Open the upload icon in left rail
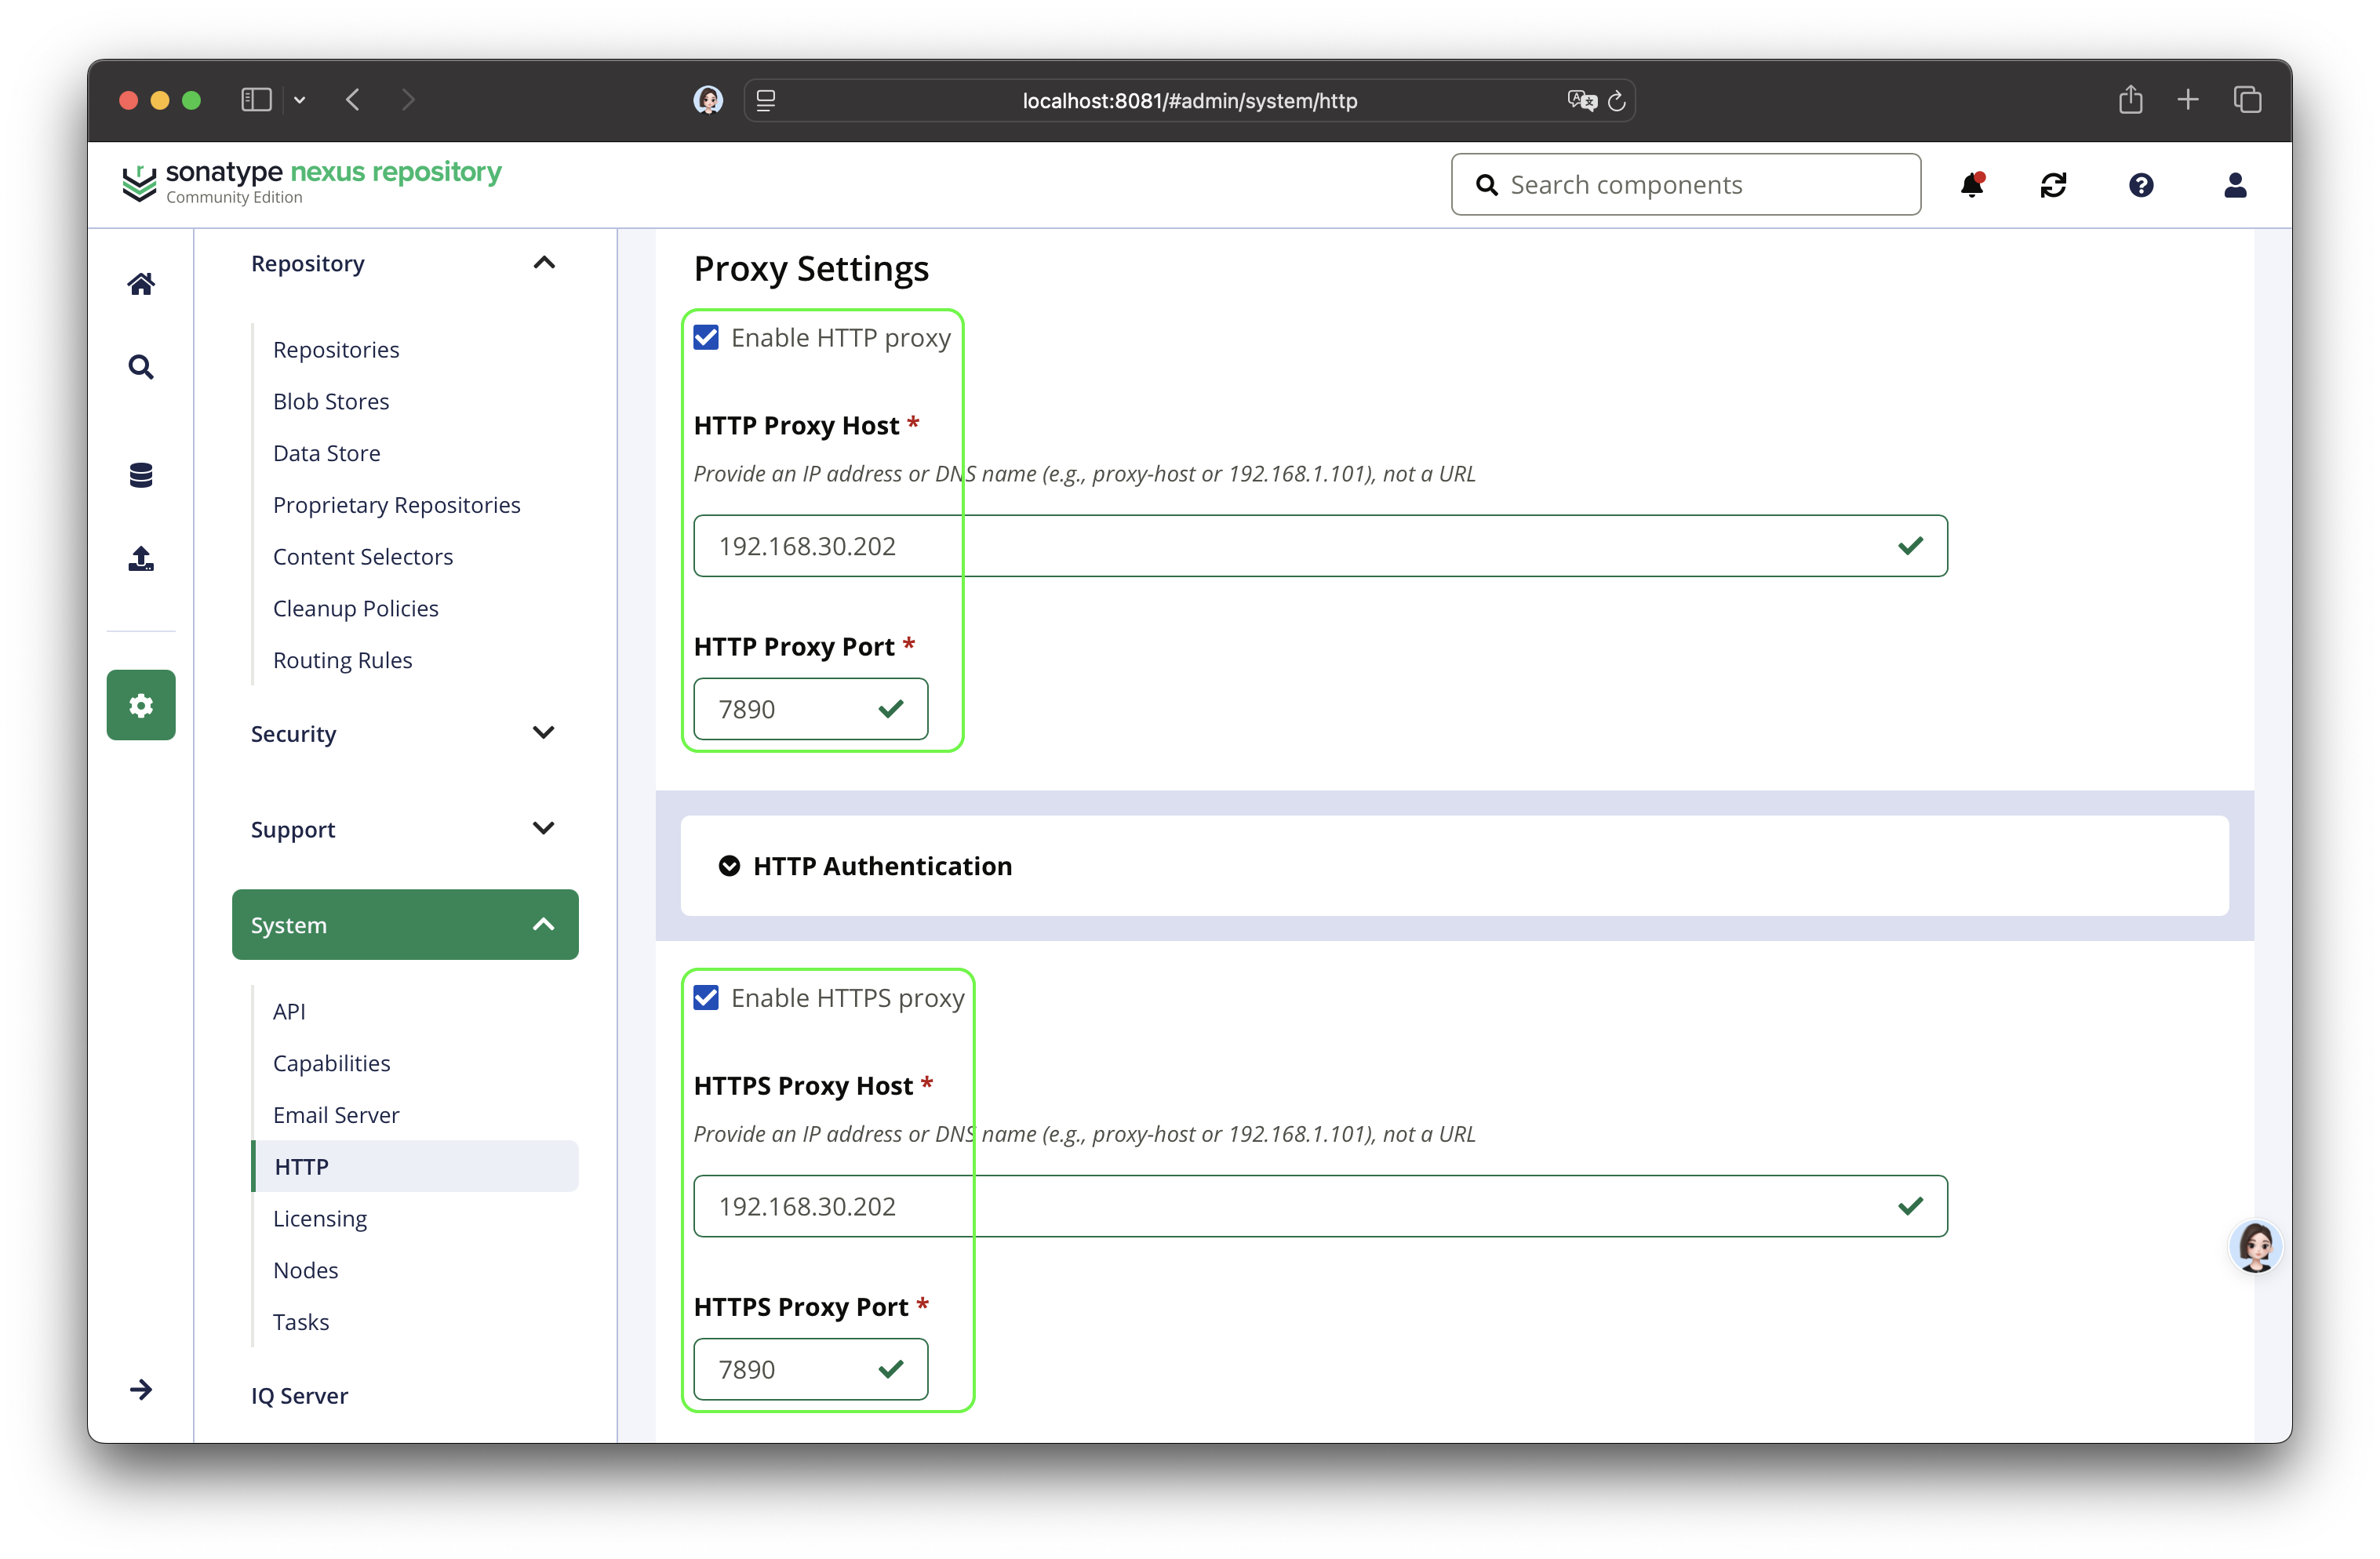The width and height of the screenshot is (2380, 1559). coord(141,558)
